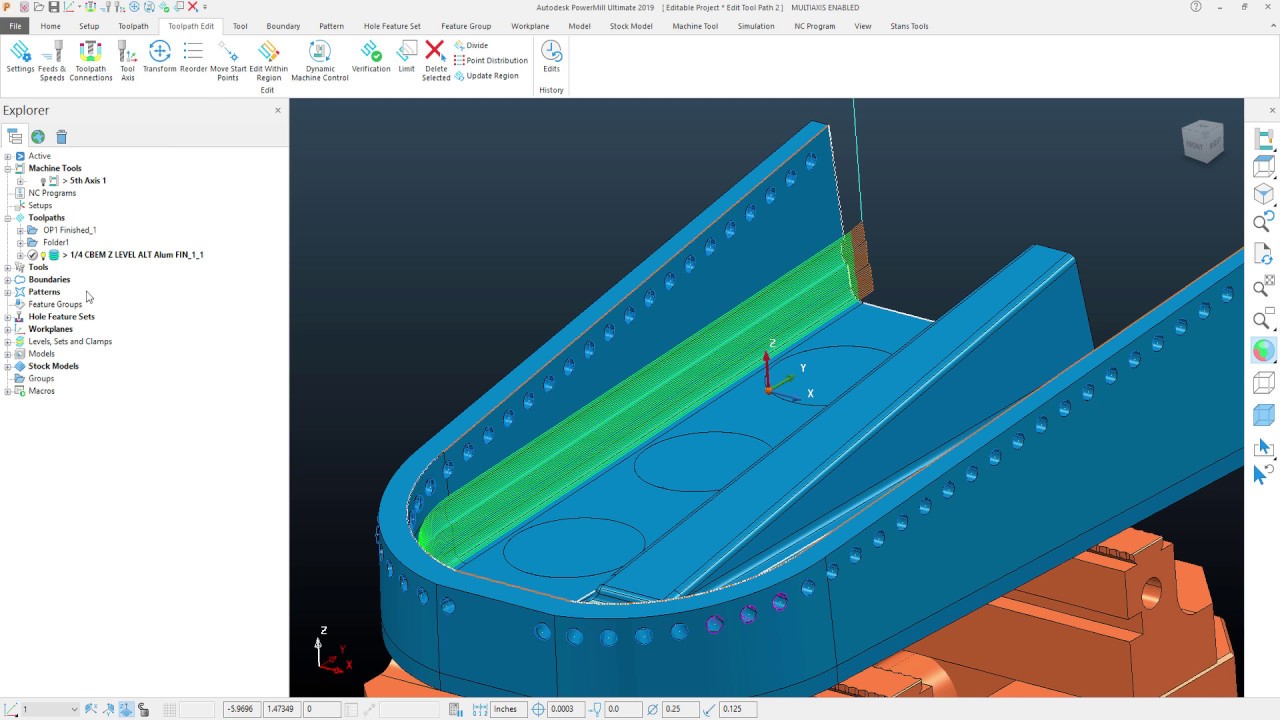Image resolution: width=1280 pixels, height=720 pixels.
Task: Select Levels, Sets and Clamps
Action: 70,341
